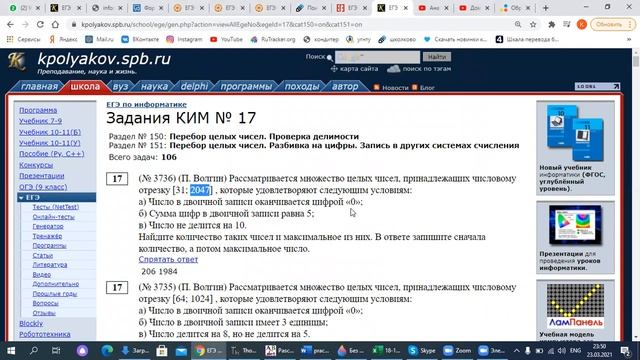640x360 pixels.
Task: Open the zoom magnifier icon in address bar
Action: pos(518,24)
